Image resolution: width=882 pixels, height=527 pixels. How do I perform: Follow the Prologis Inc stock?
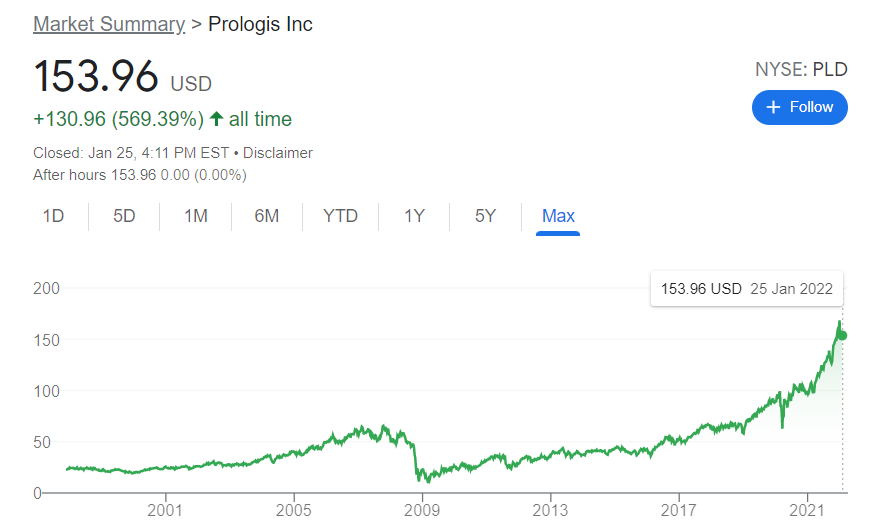799,107
